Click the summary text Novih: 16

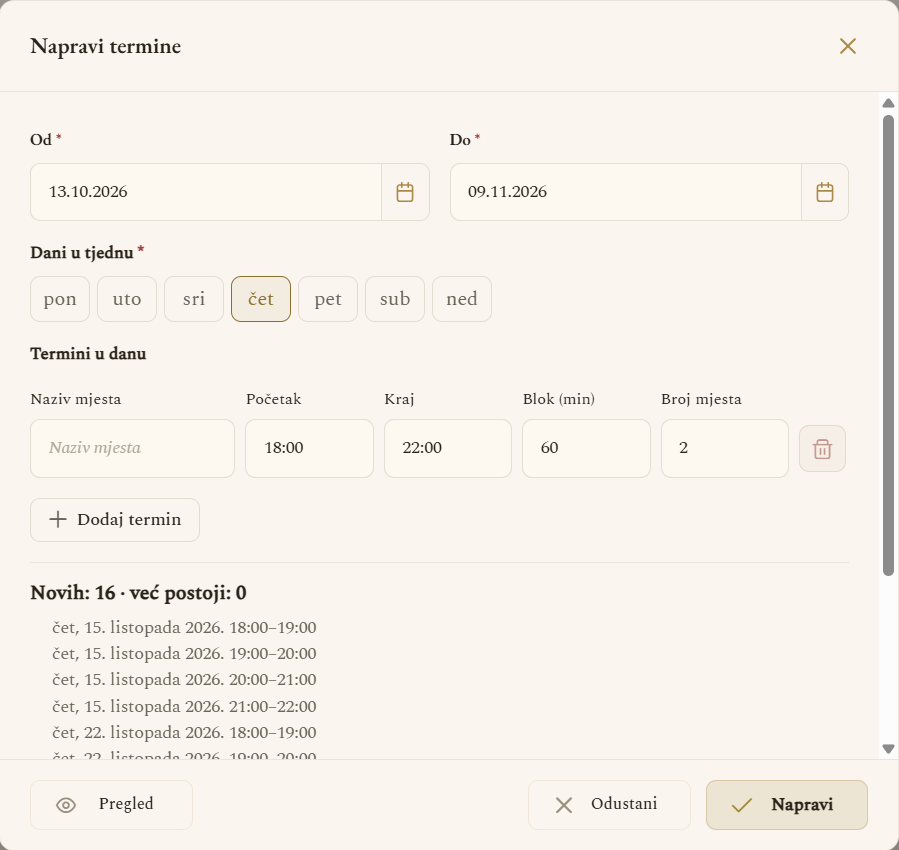[x=73, y=593]
